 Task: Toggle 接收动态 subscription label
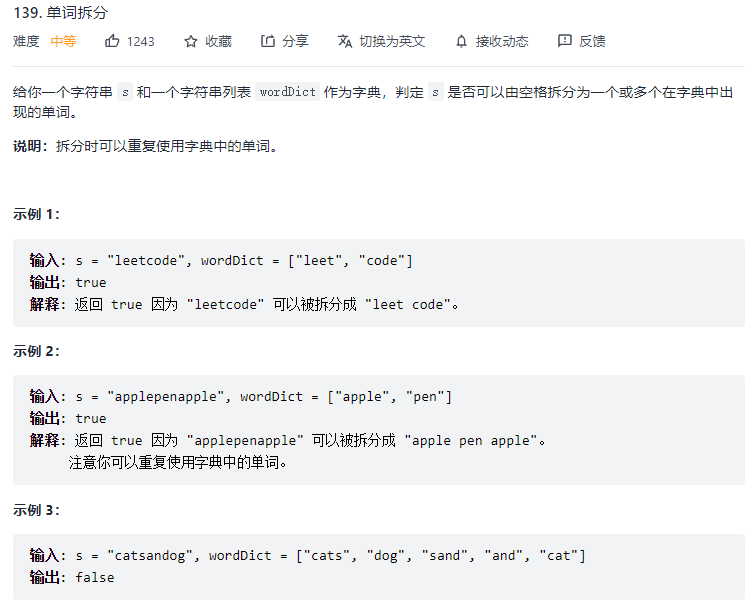pos(502,41)
